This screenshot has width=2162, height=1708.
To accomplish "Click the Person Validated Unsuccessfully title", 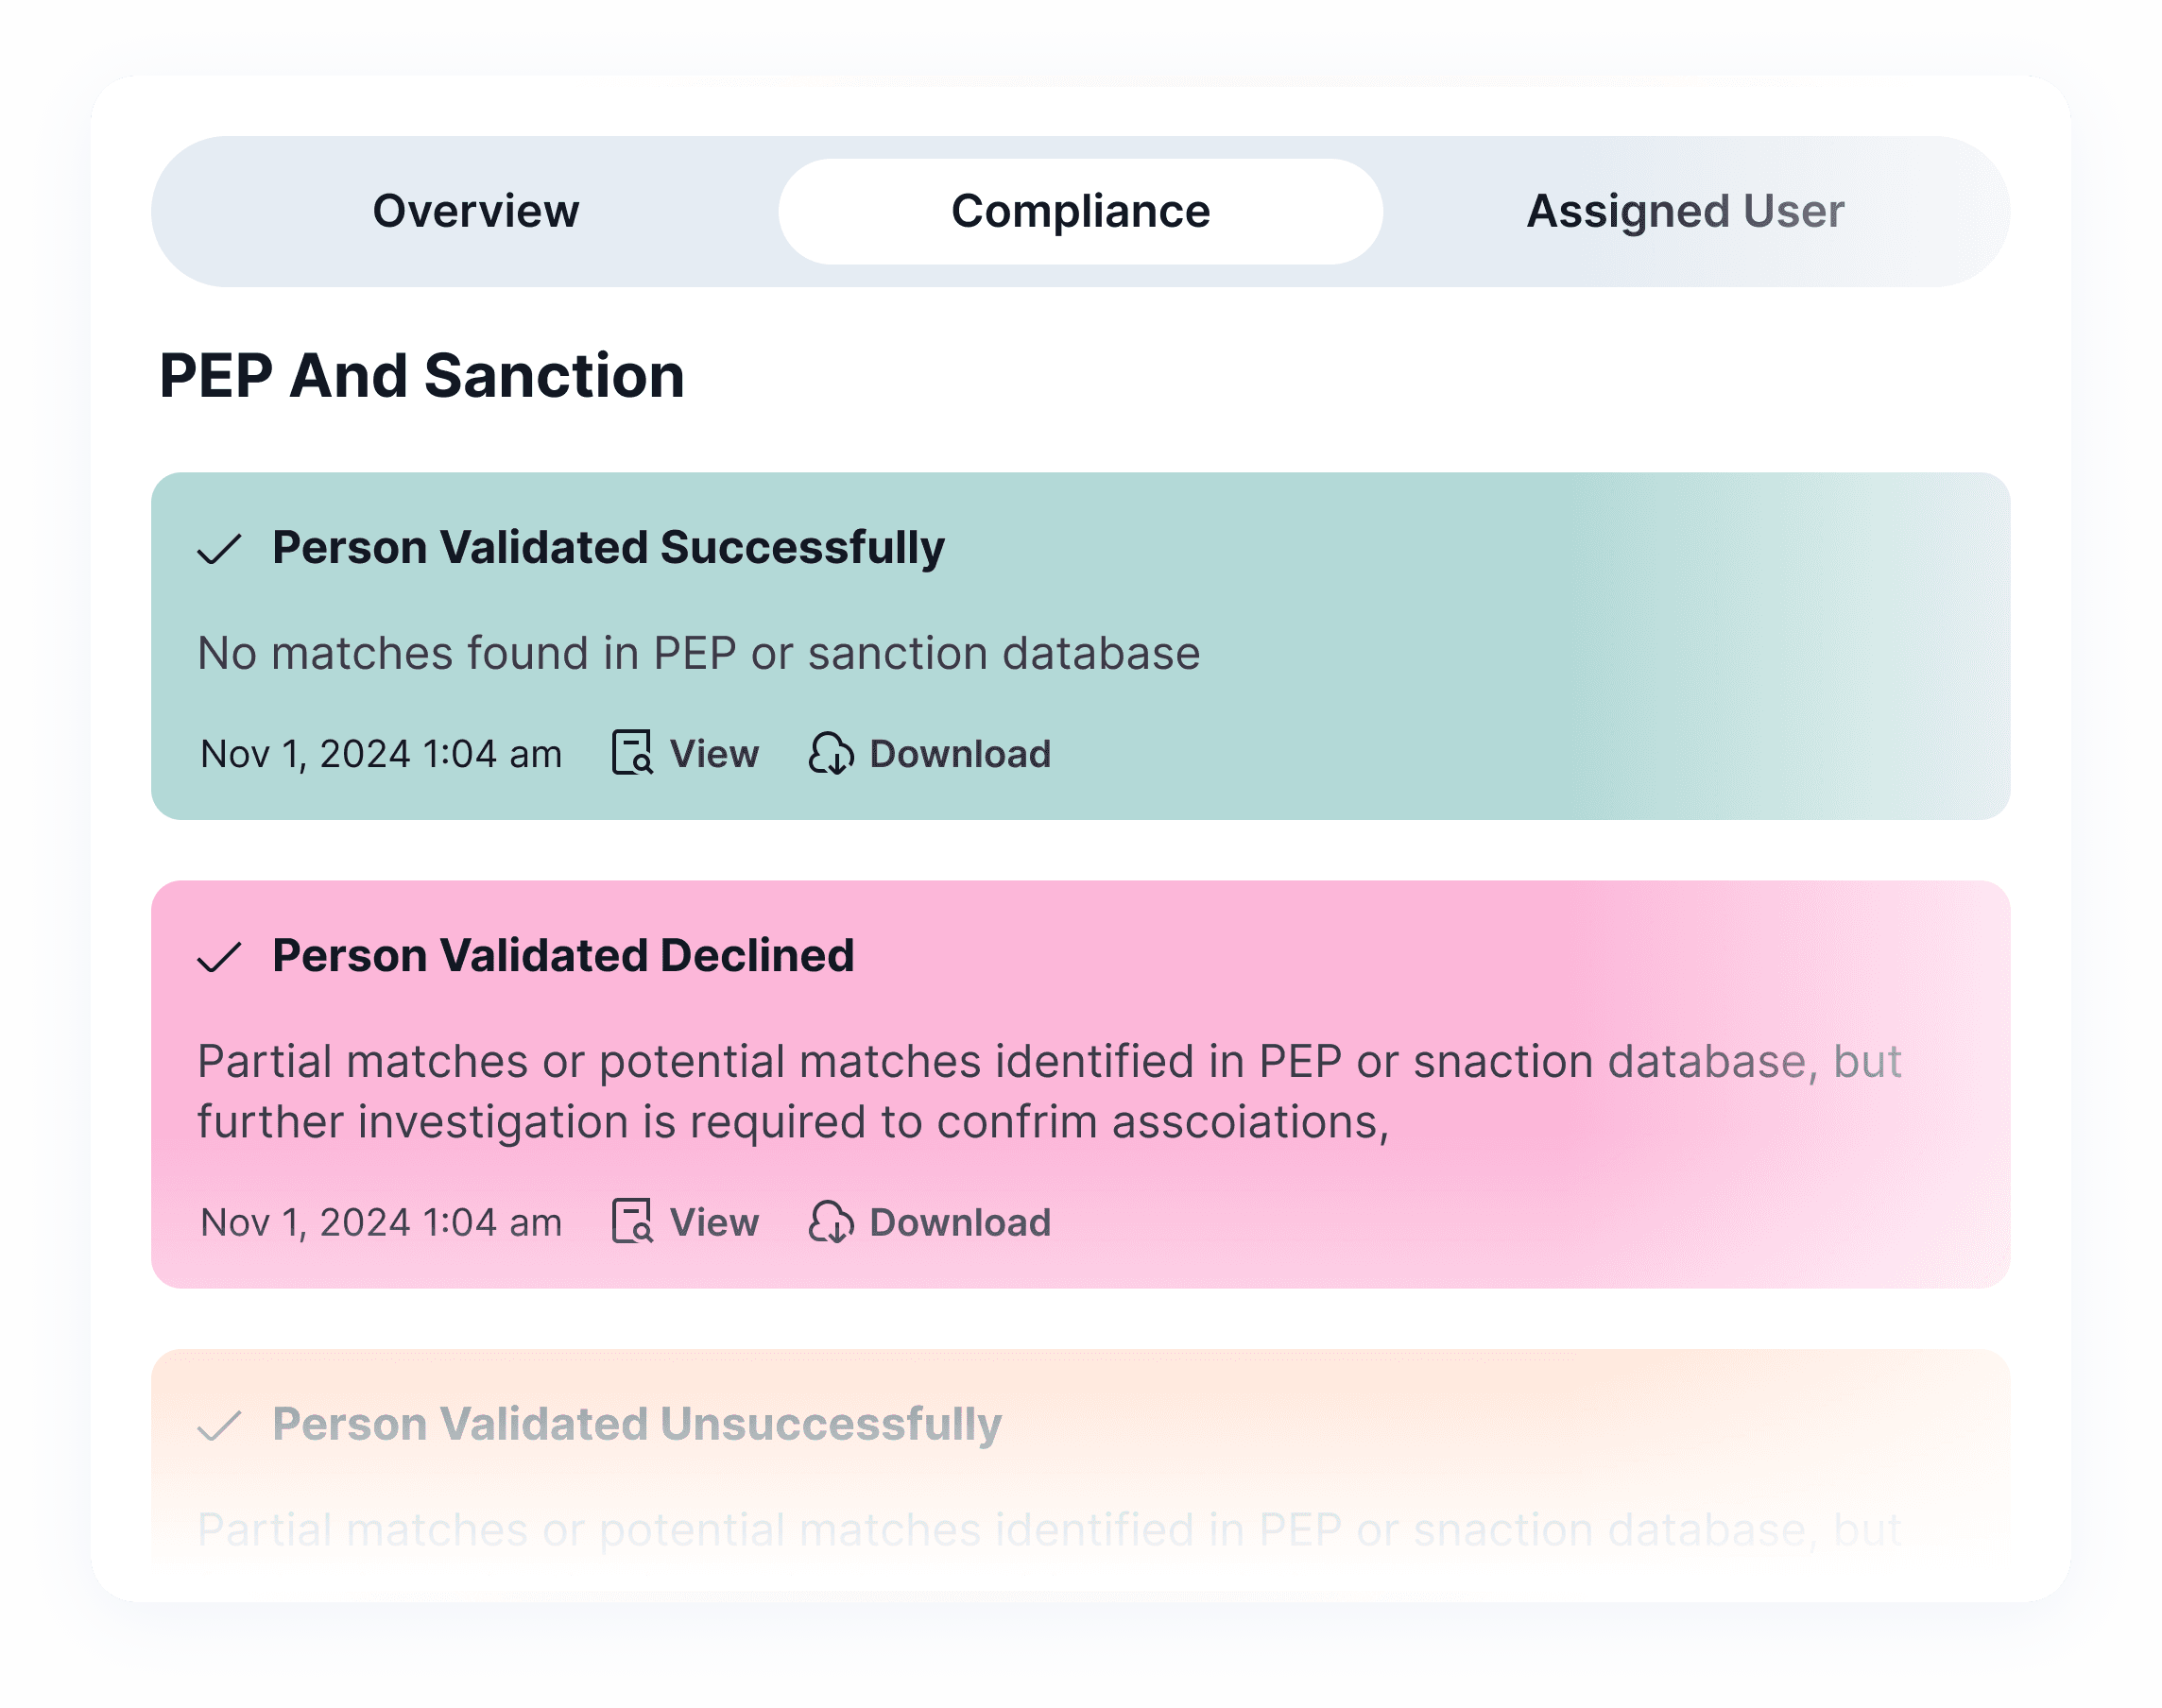I will tap(637, 1424).
